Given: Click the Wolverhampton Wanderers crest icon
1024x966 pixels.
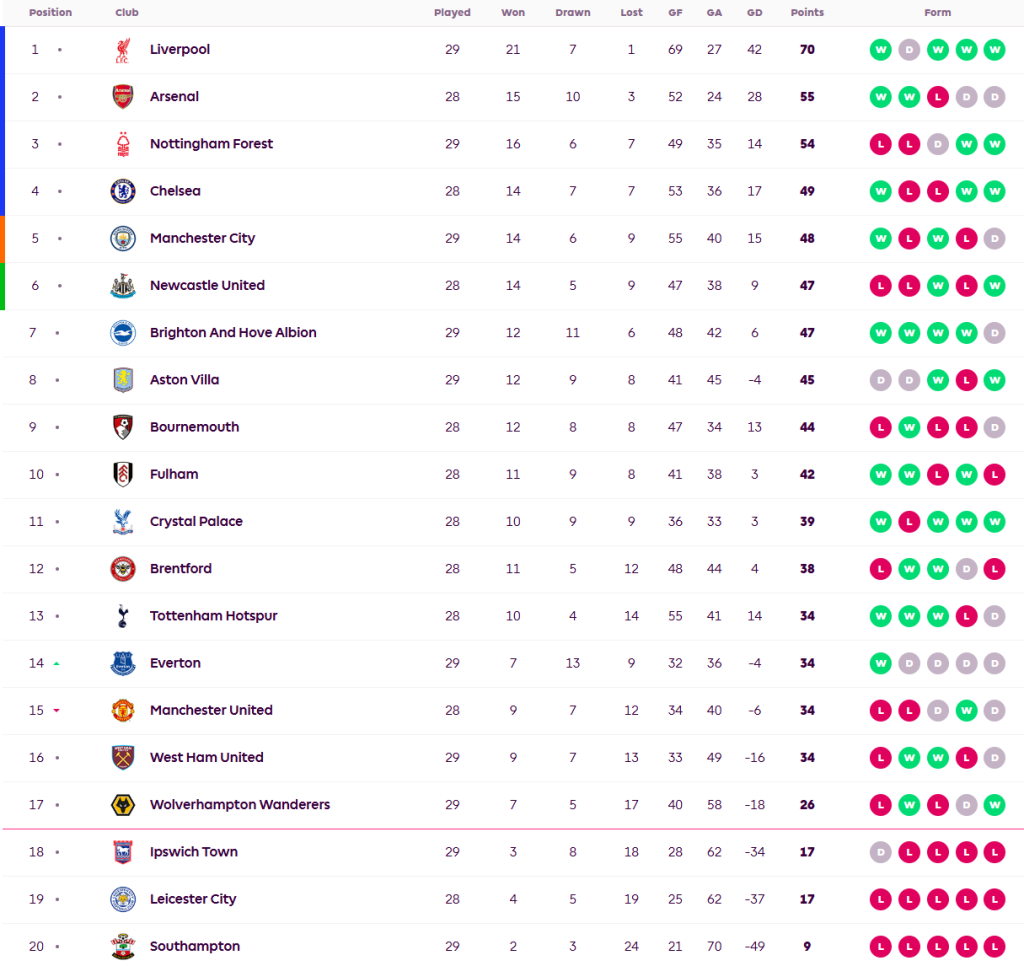Looking at the screenshot, I should (x=122, y=805).
